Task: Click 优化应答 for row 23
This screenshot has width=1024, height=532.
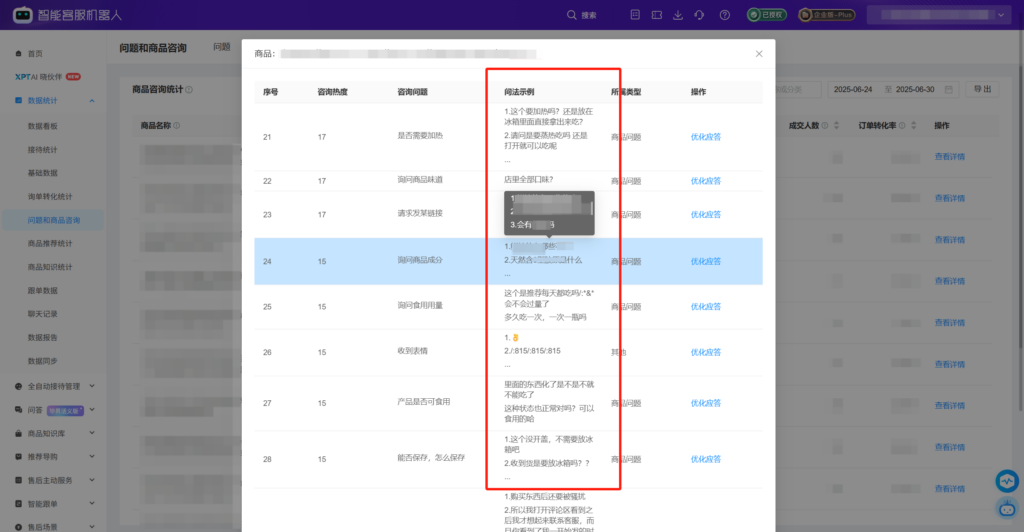Action: point(705,215)
